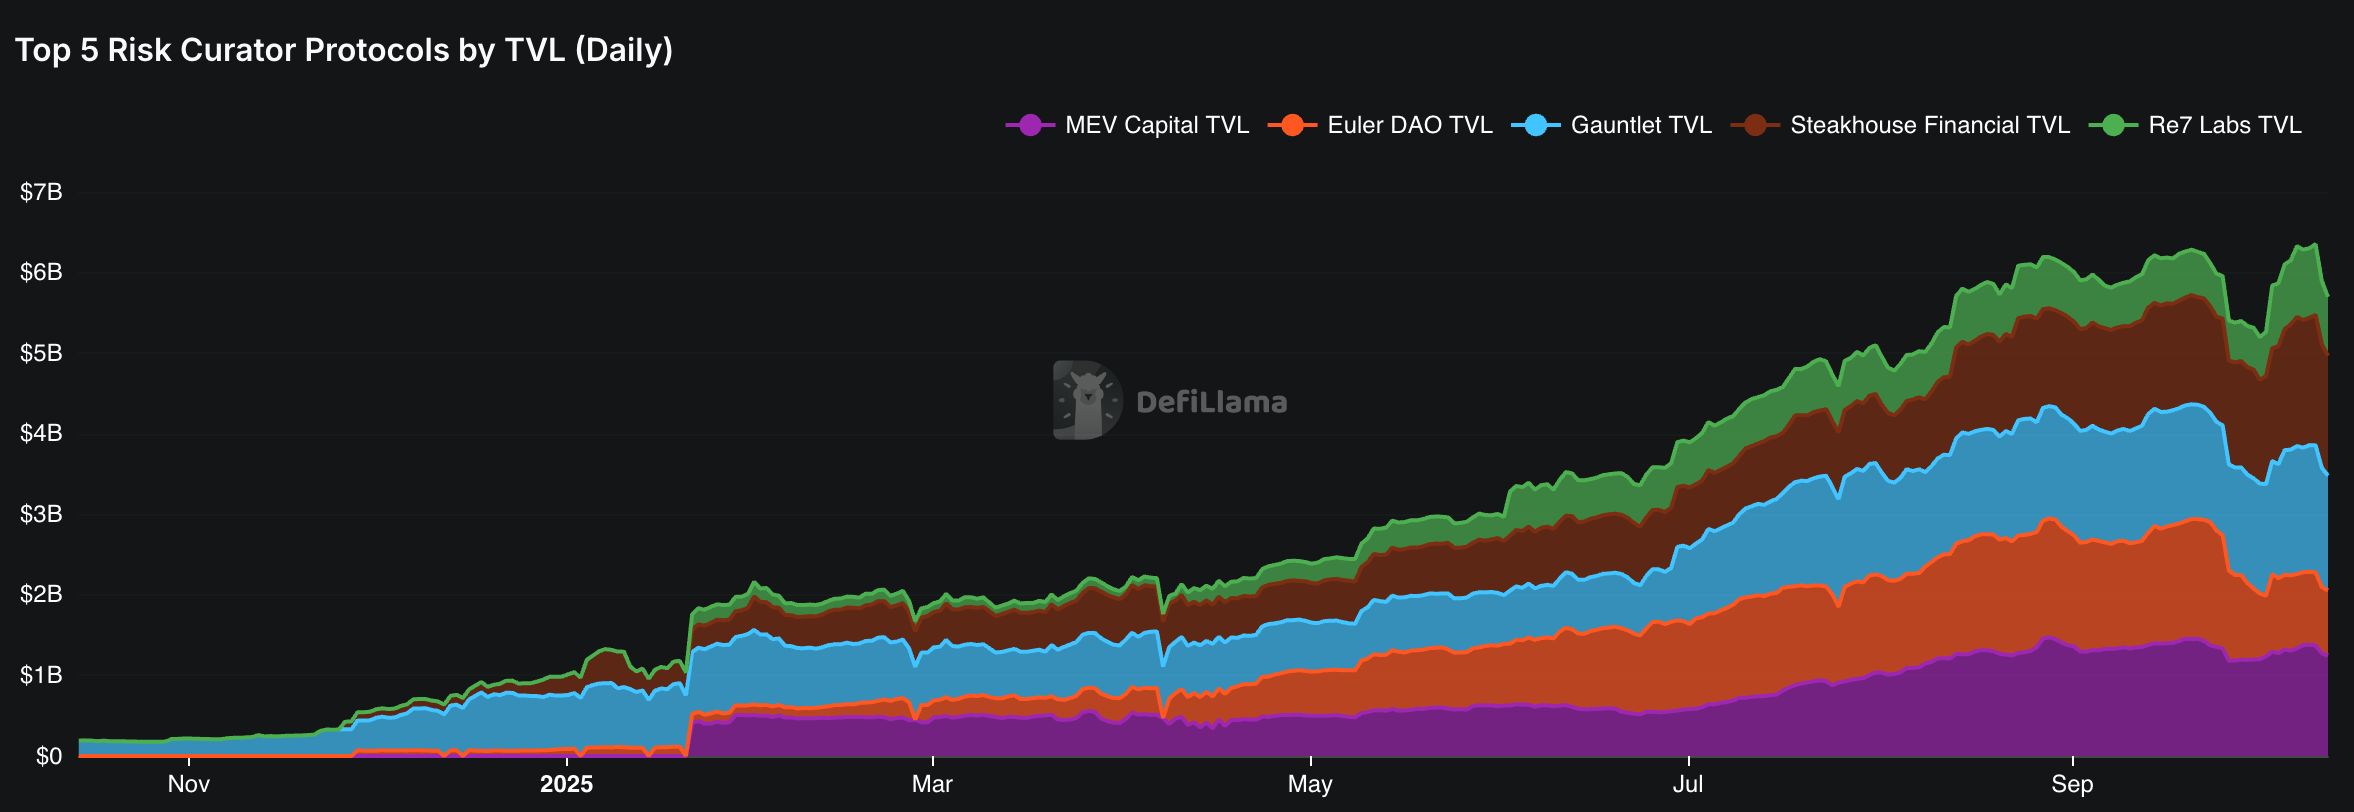Toggle the "Steakhouse Financial TVL" legend label
The image size is (2354, 812).
coord(1930,125)
